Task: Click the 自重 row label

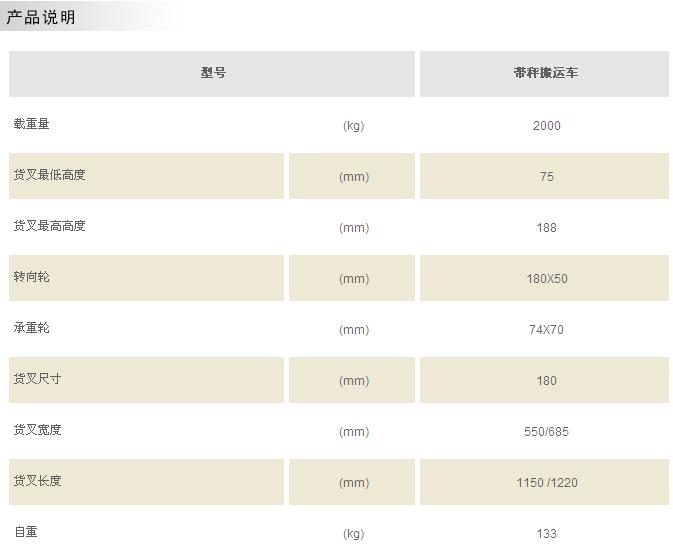Action: [26, 532]
